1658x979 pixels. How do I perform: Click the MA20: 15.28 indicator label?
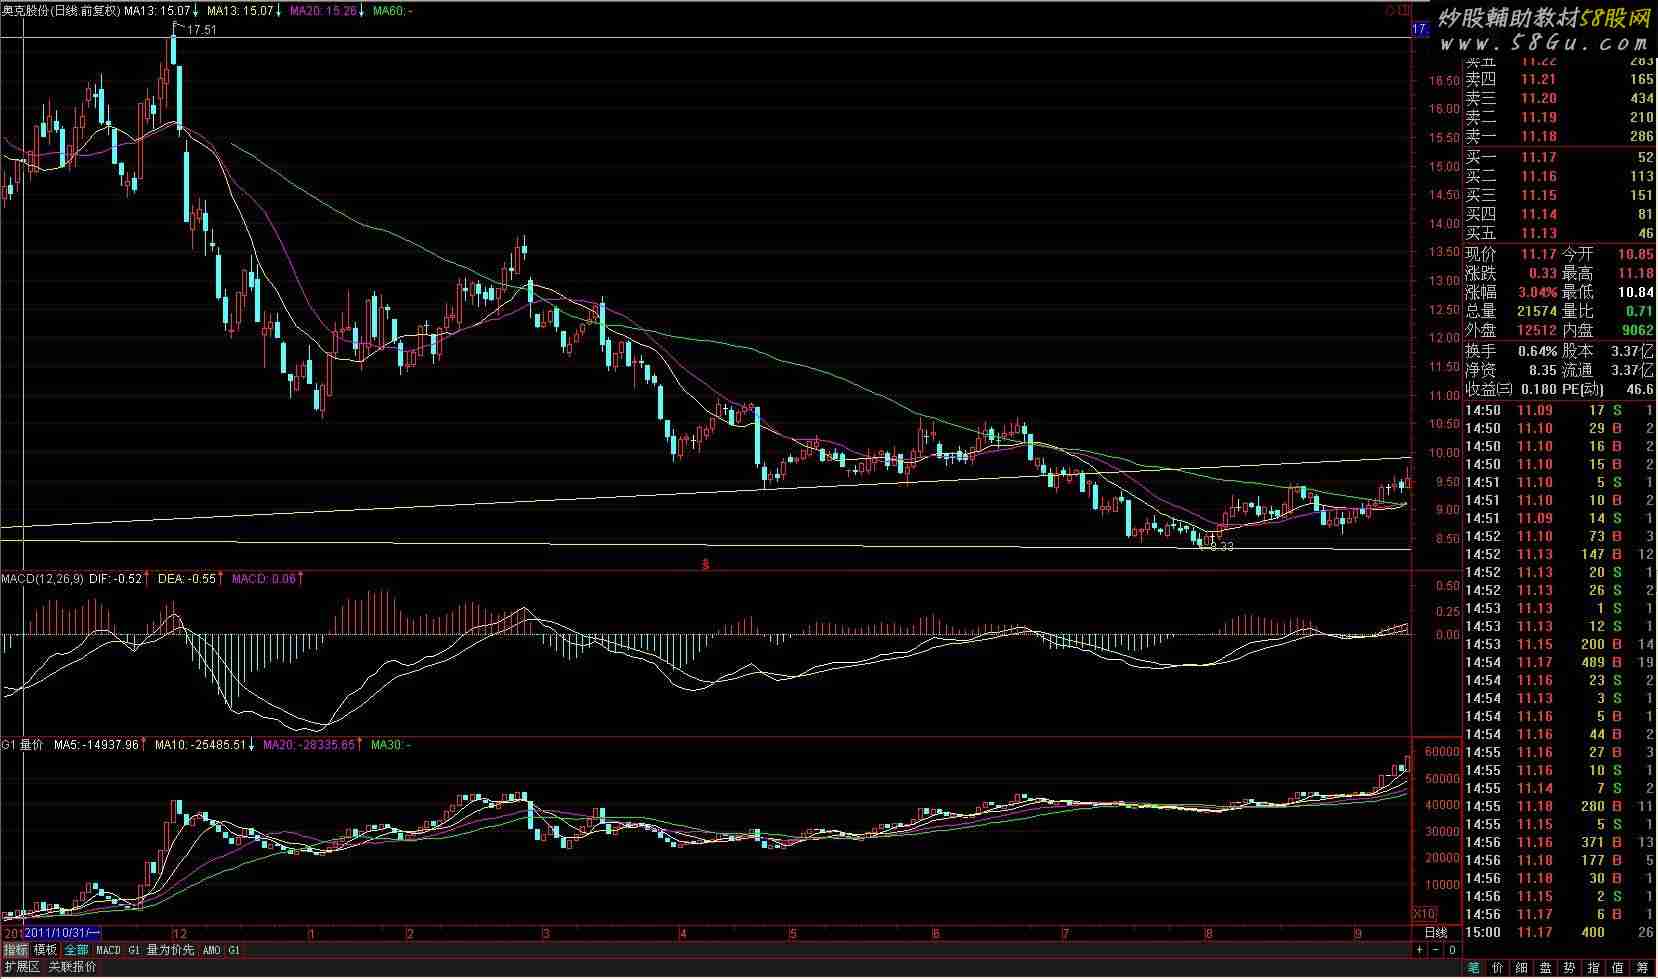tap(323, 10)
